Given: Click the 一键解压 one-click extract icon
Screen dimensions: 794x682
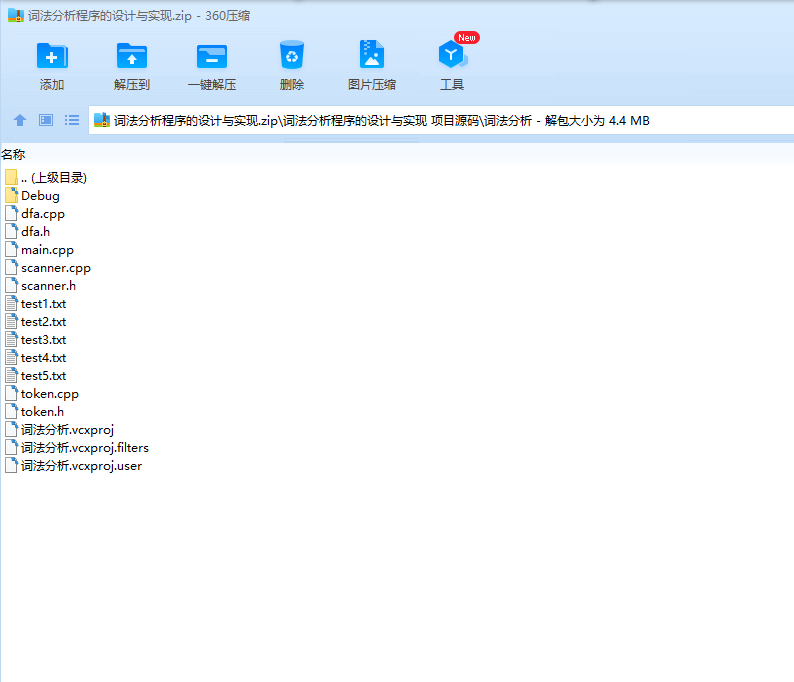Looking at the screenshot, I should click(212, 56).
